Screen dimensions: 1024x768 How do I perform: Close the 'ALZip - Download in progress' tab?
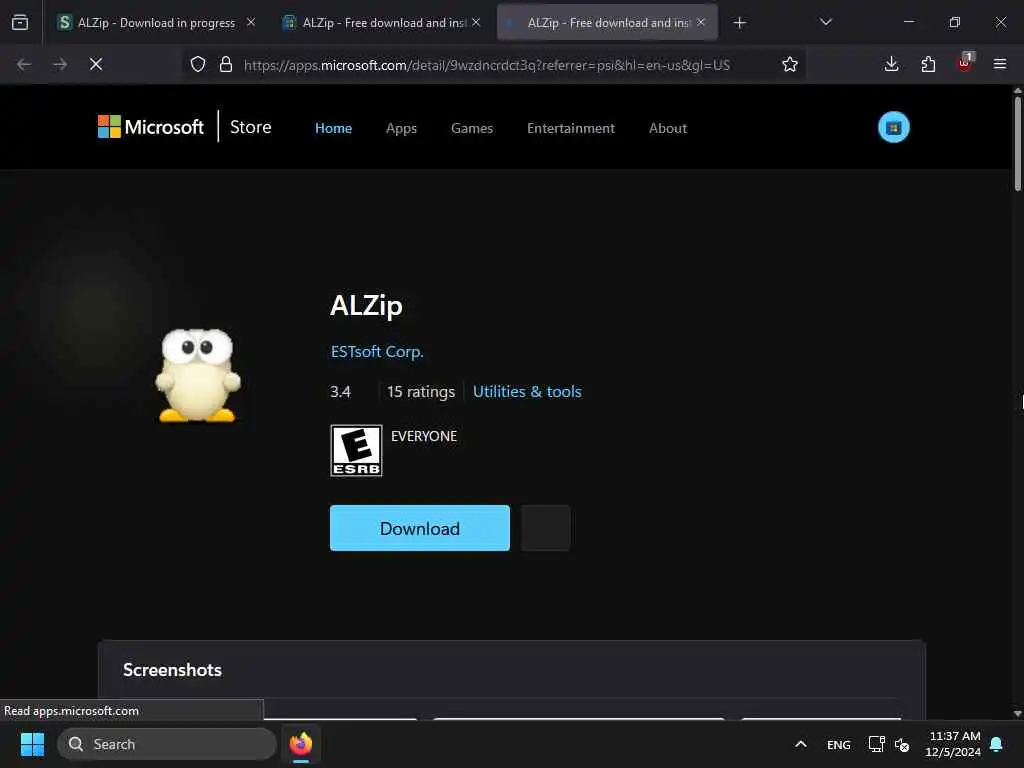pyautogui.click(x=251, y=22)
